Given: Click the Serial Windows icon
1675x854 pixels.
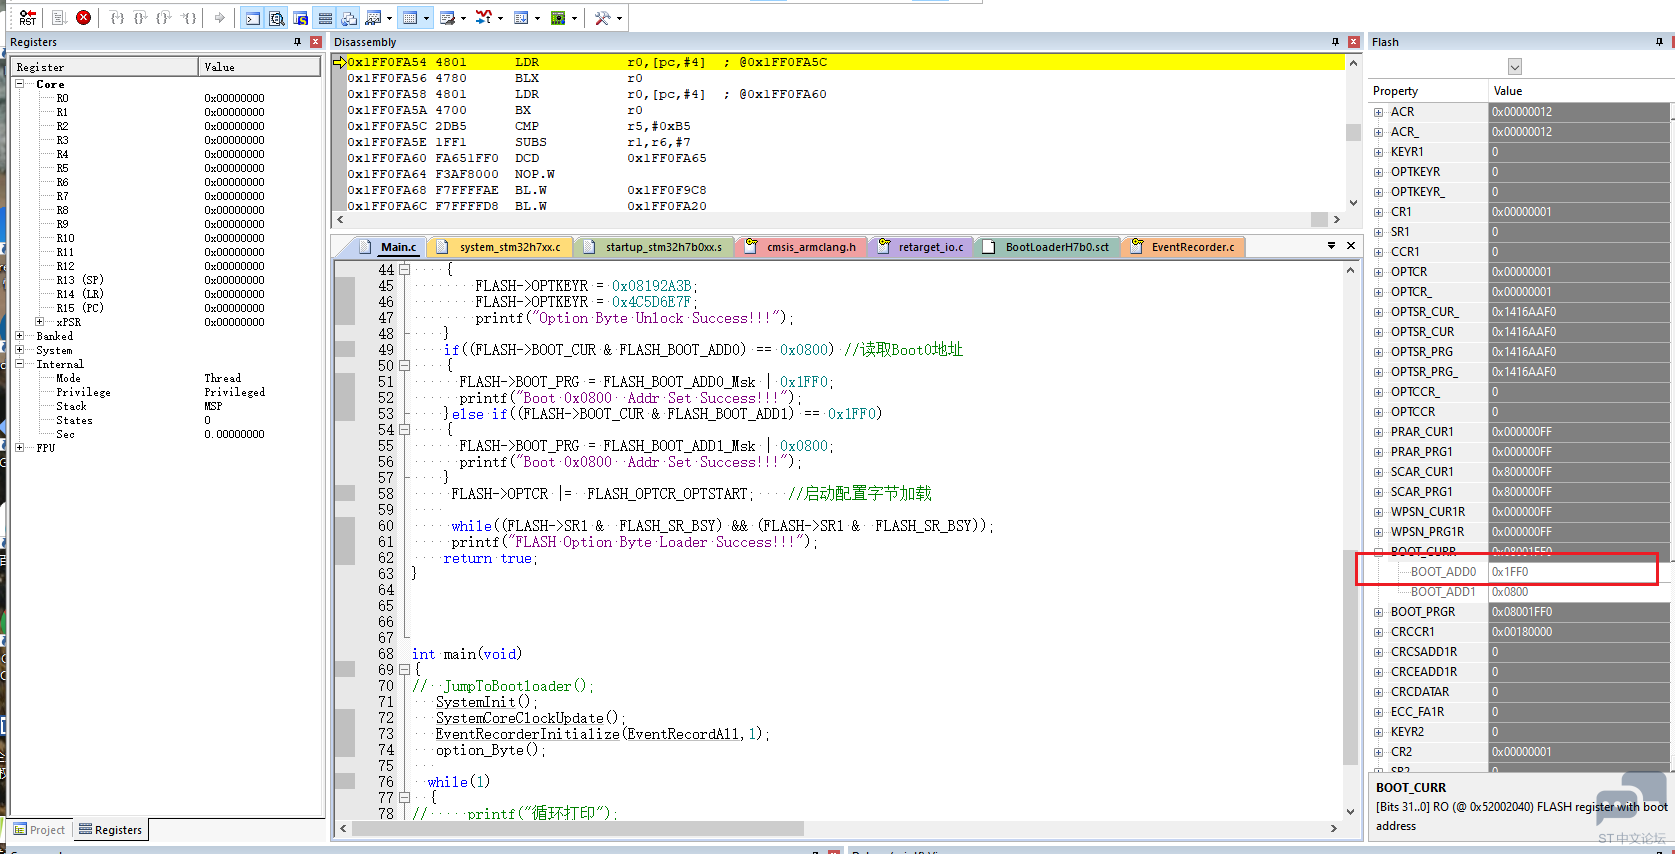Looking at the screenshot, I should 447,17.
